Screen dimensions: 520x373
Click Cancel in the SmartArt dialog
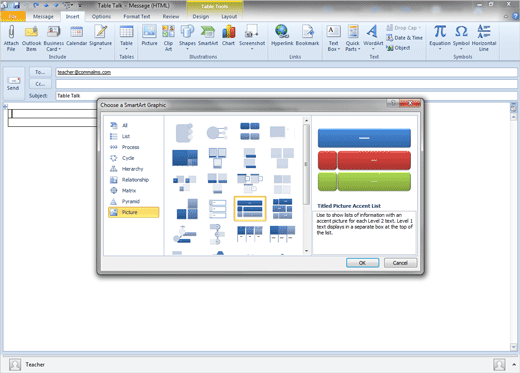point(400,263)
